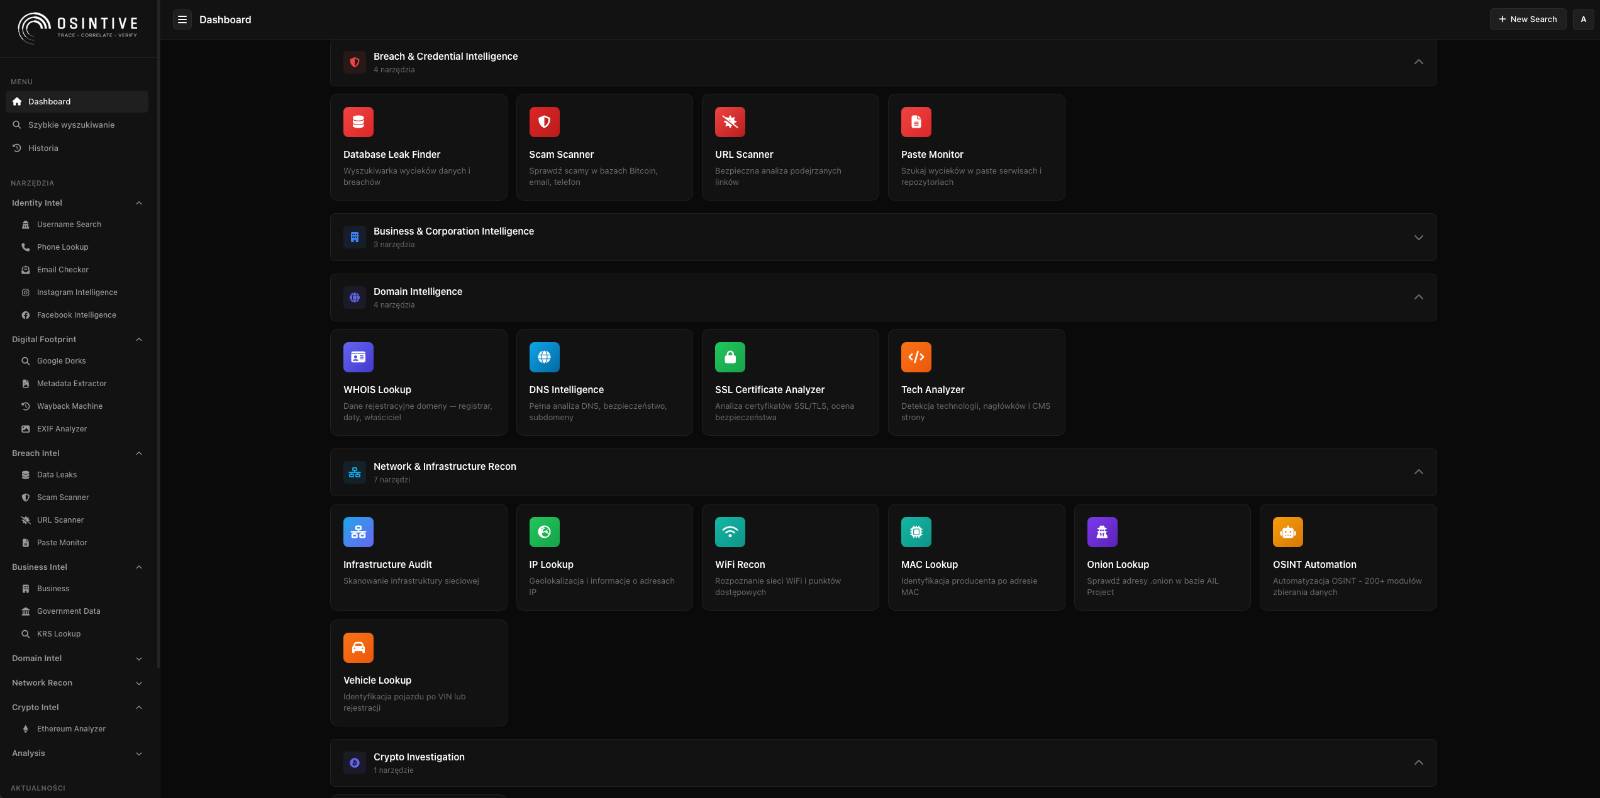The image size is (1600, 798).
Task: Click the Breach & Credential Intelligence section title
Action: [446, 56]
